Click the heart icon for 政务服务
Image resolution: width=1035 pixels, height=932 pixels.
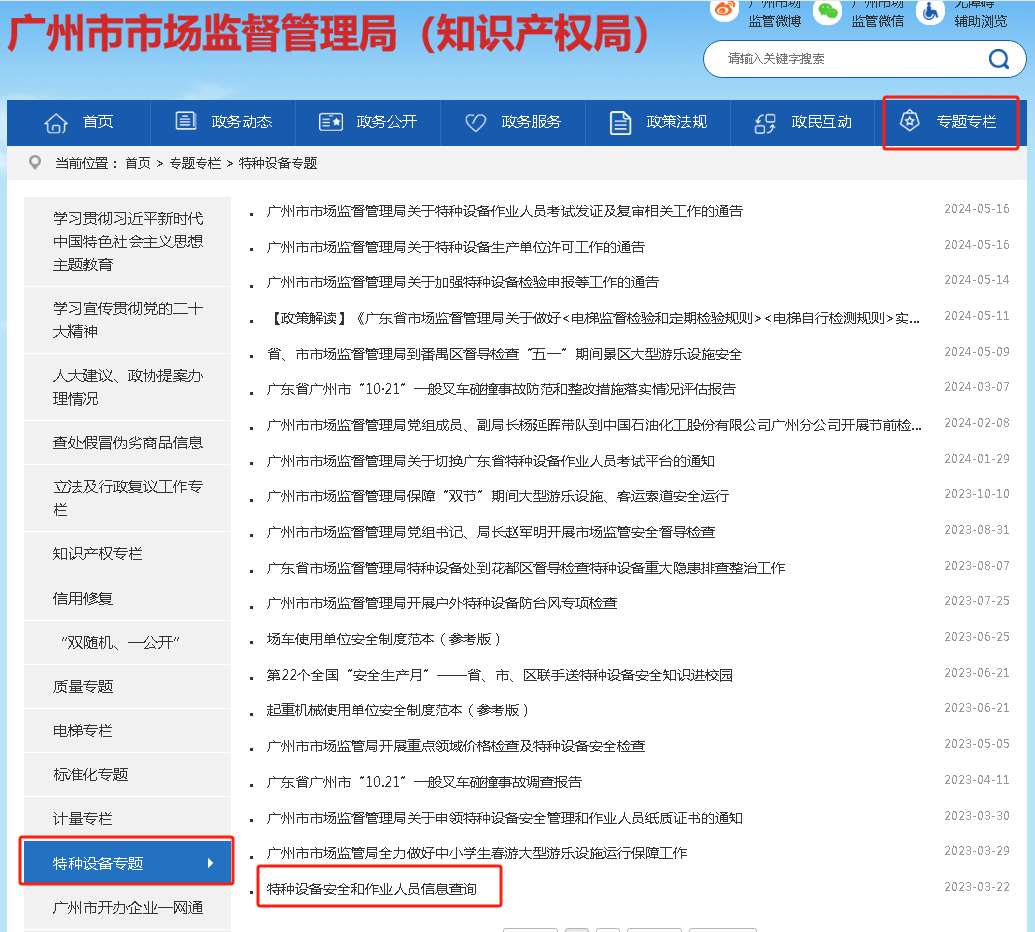[476, 122]
